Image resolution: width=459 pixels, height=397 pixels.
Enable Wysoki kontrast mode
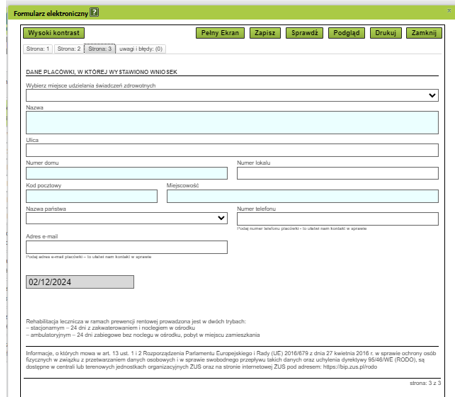click(54, 33)
